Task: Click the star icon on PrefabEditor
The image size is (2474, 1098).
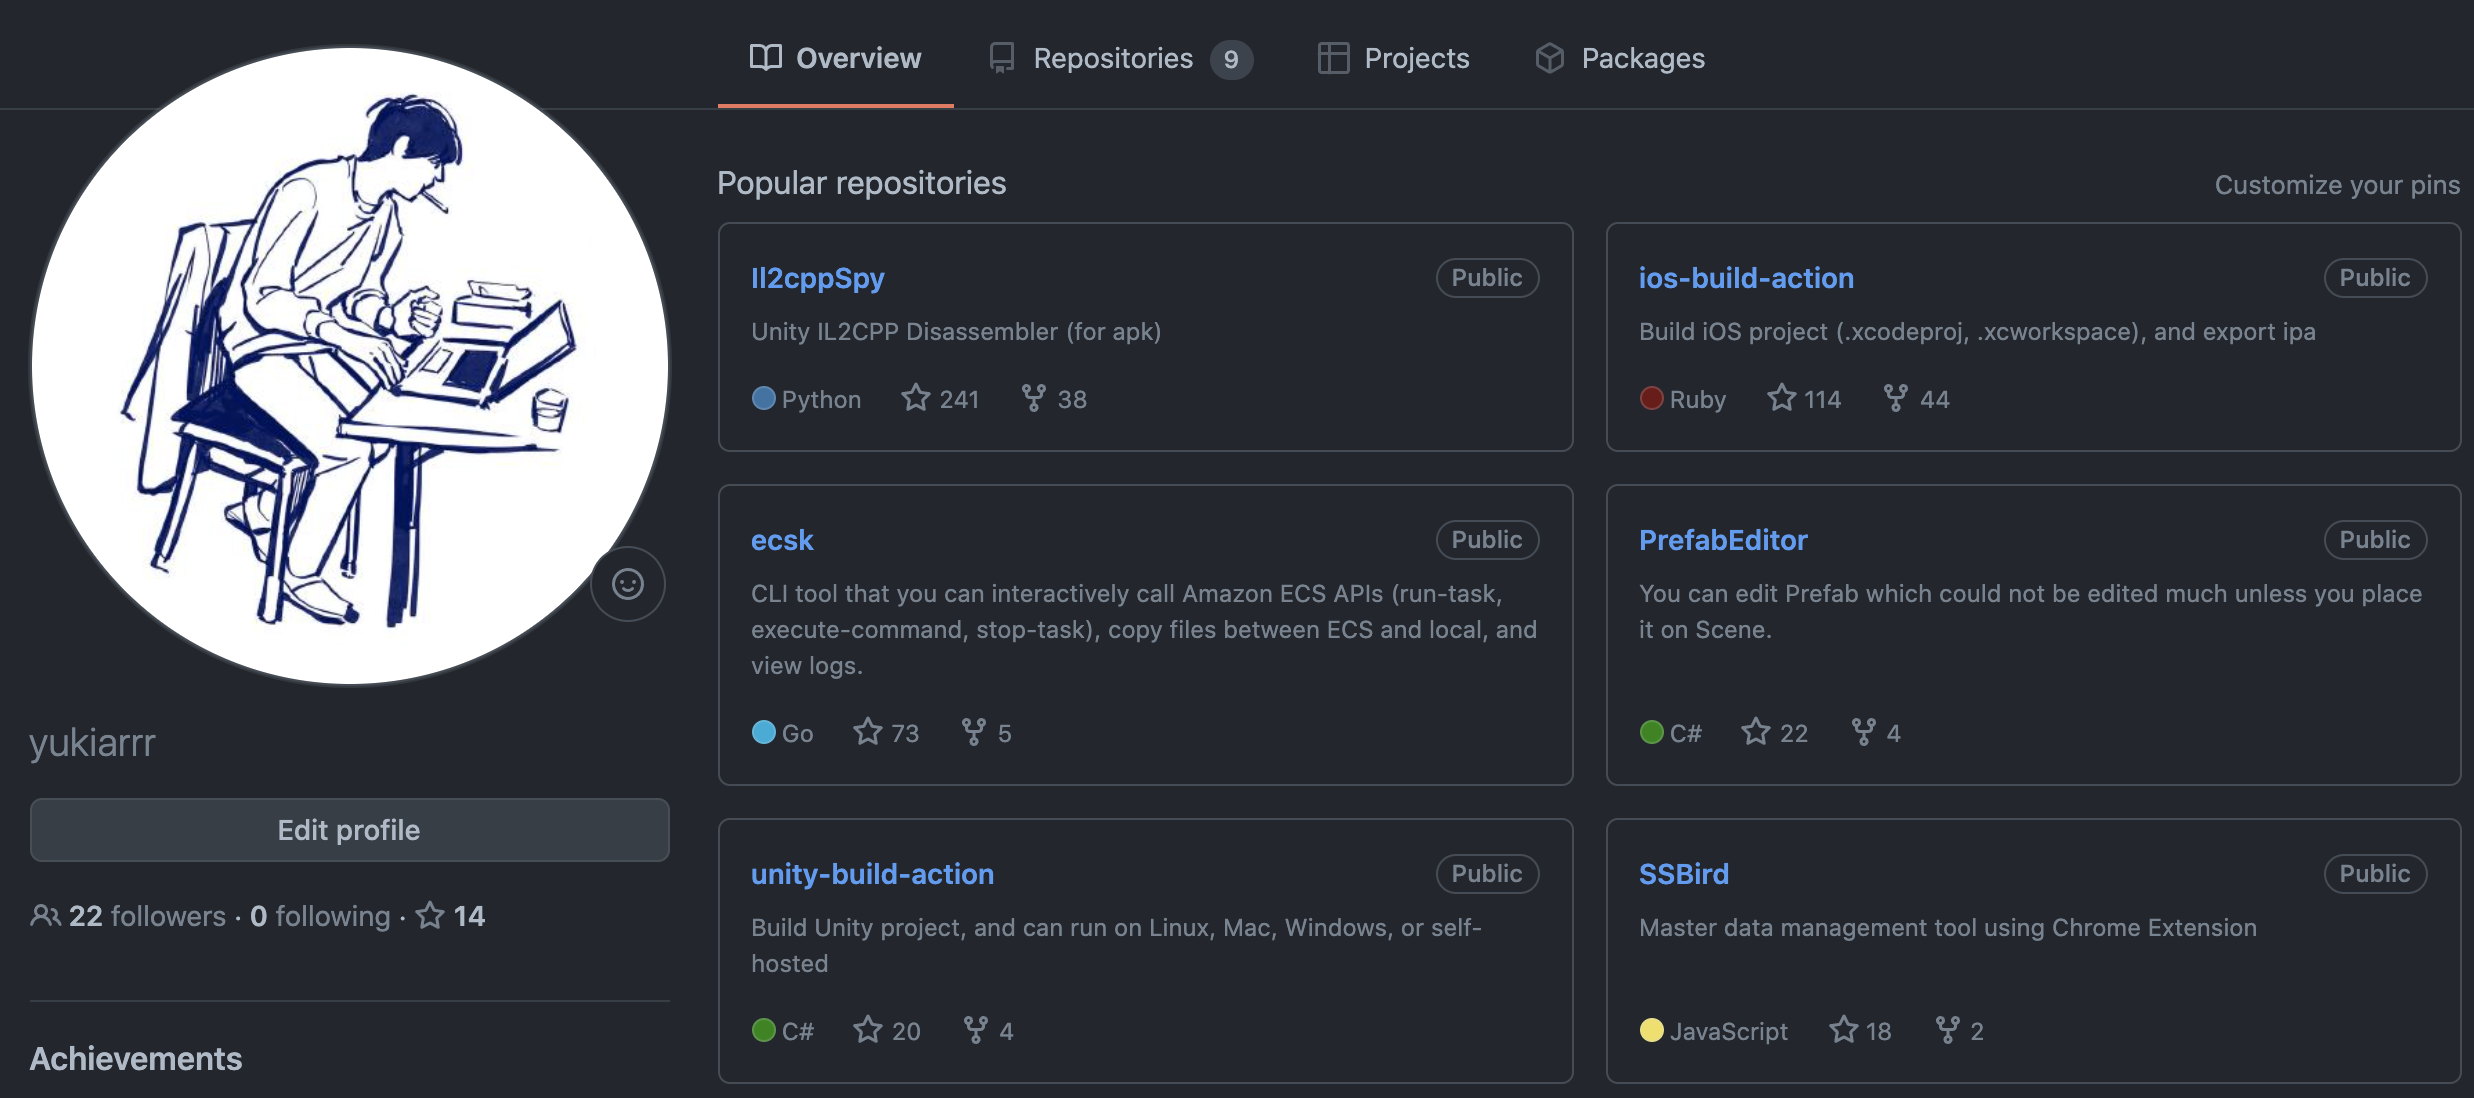Action: tap(1756, 732)
